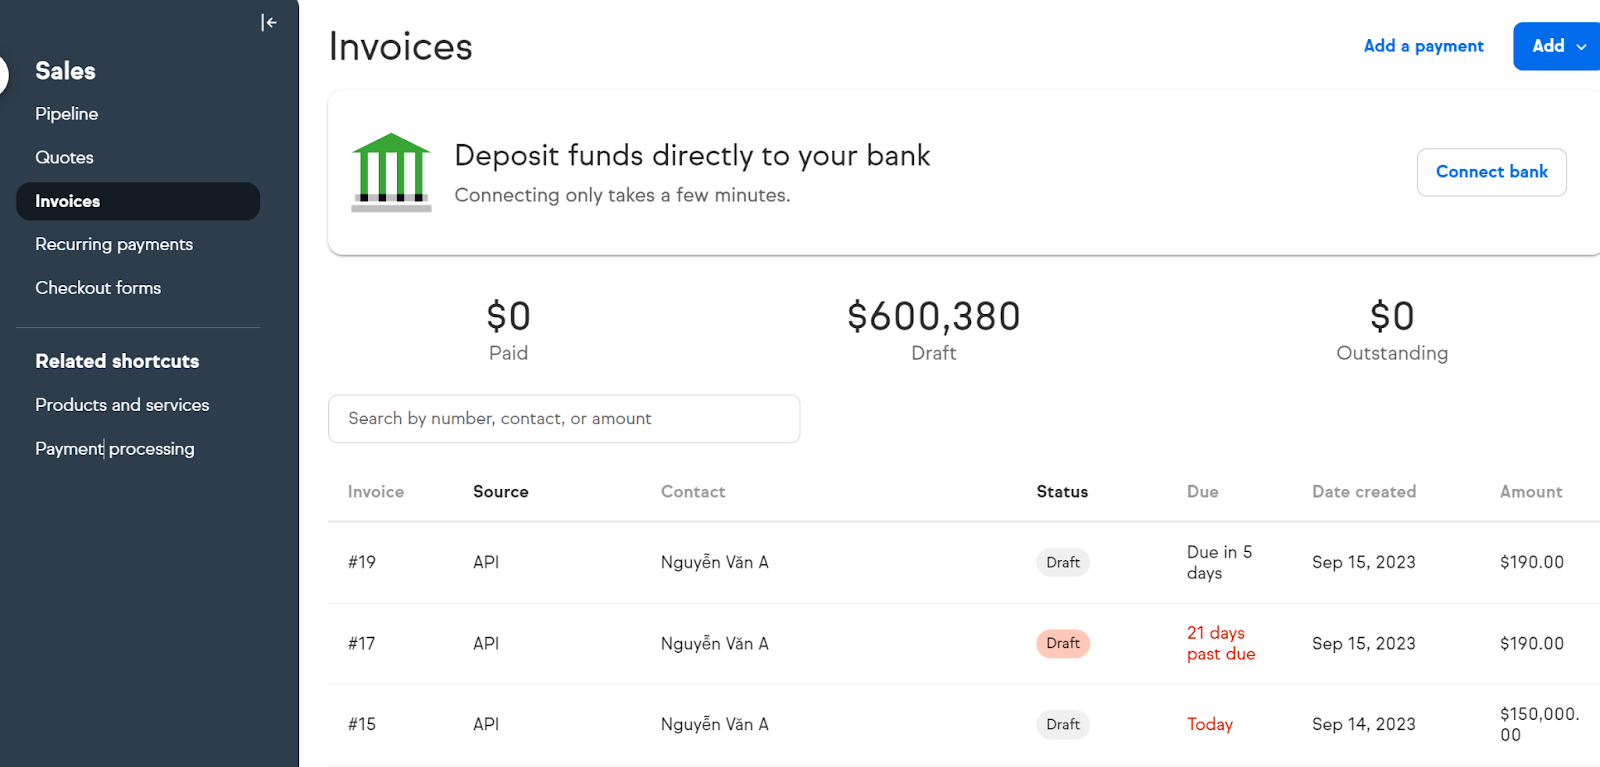
Task: Focus the invoice search field
Action: click(x=564, y=418)
